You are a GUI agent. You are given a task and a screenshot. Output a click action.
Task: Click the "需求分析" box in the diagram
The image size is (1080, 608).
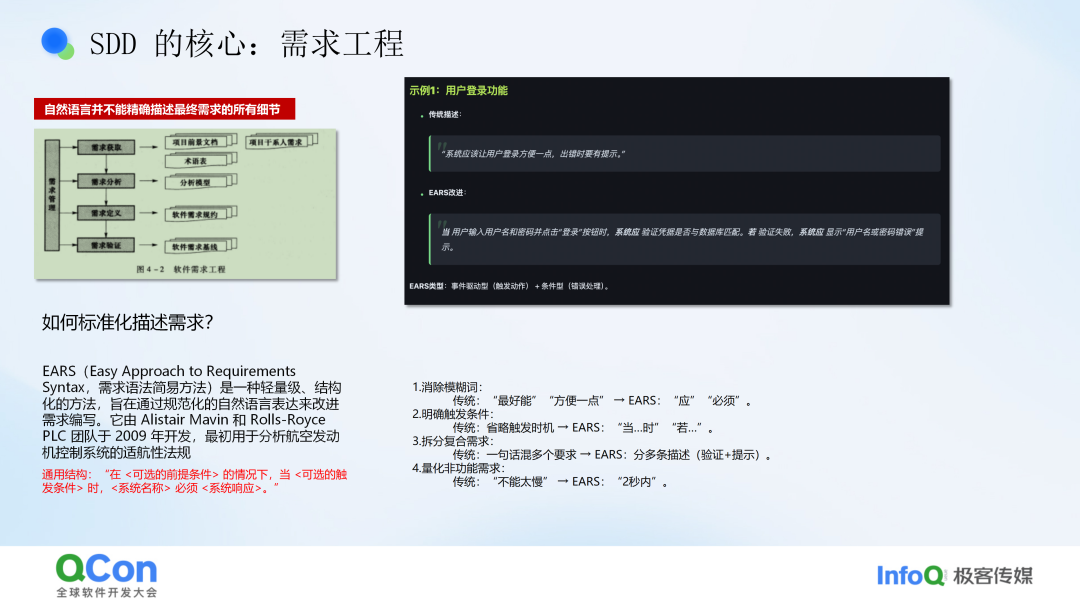pyautogui.click(x=105, y=182)
